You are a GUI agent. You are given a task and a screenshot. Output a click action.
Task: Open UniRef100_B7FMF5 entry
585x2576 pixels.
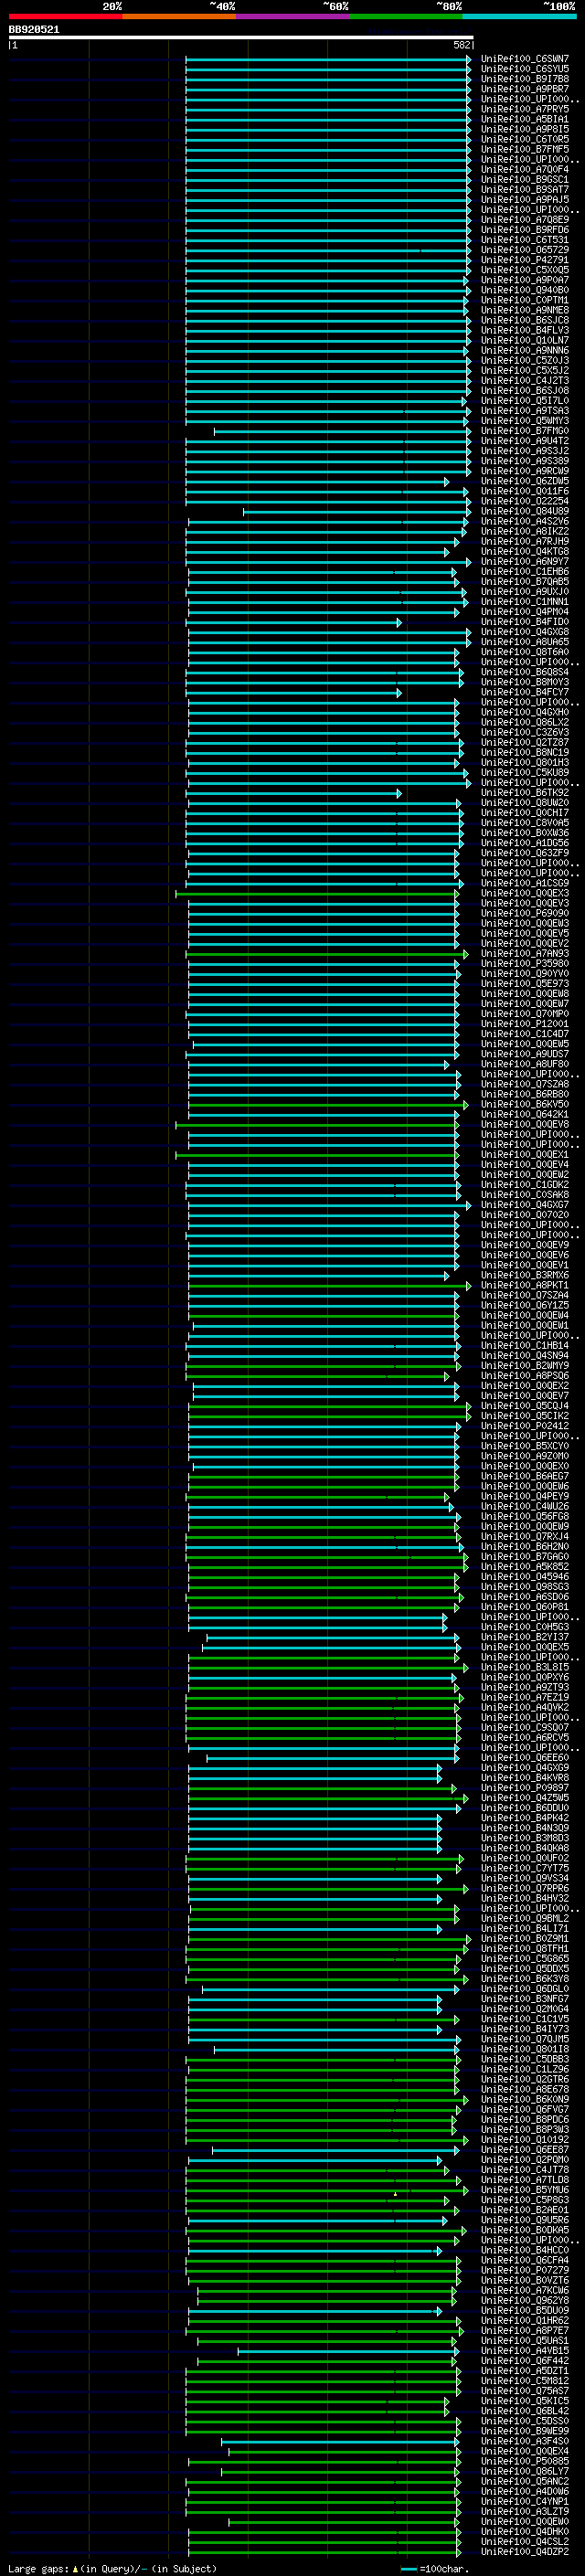(x=524, y=149)
